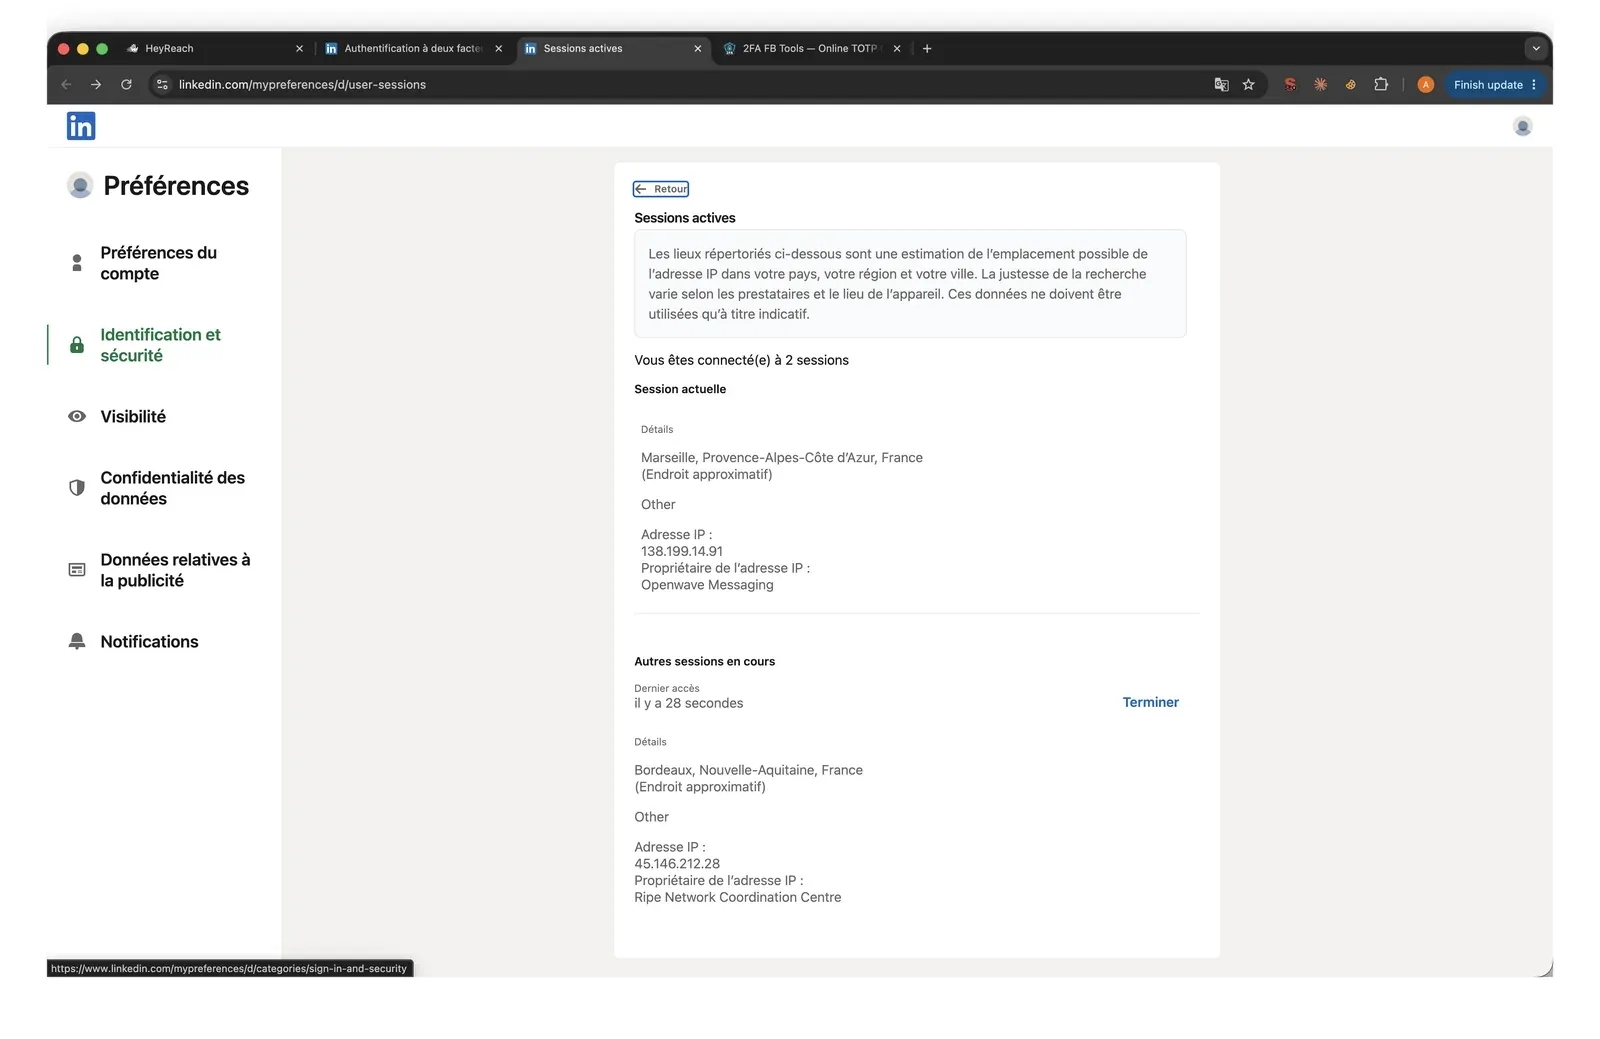
Task: Click the Session actuelle heading
Action: coord(680,389)
